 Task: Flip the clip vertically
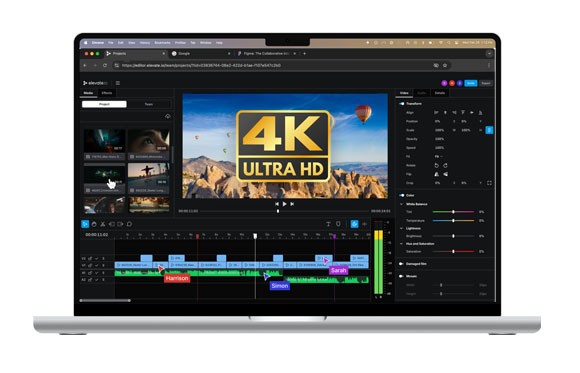coord(445,174)
